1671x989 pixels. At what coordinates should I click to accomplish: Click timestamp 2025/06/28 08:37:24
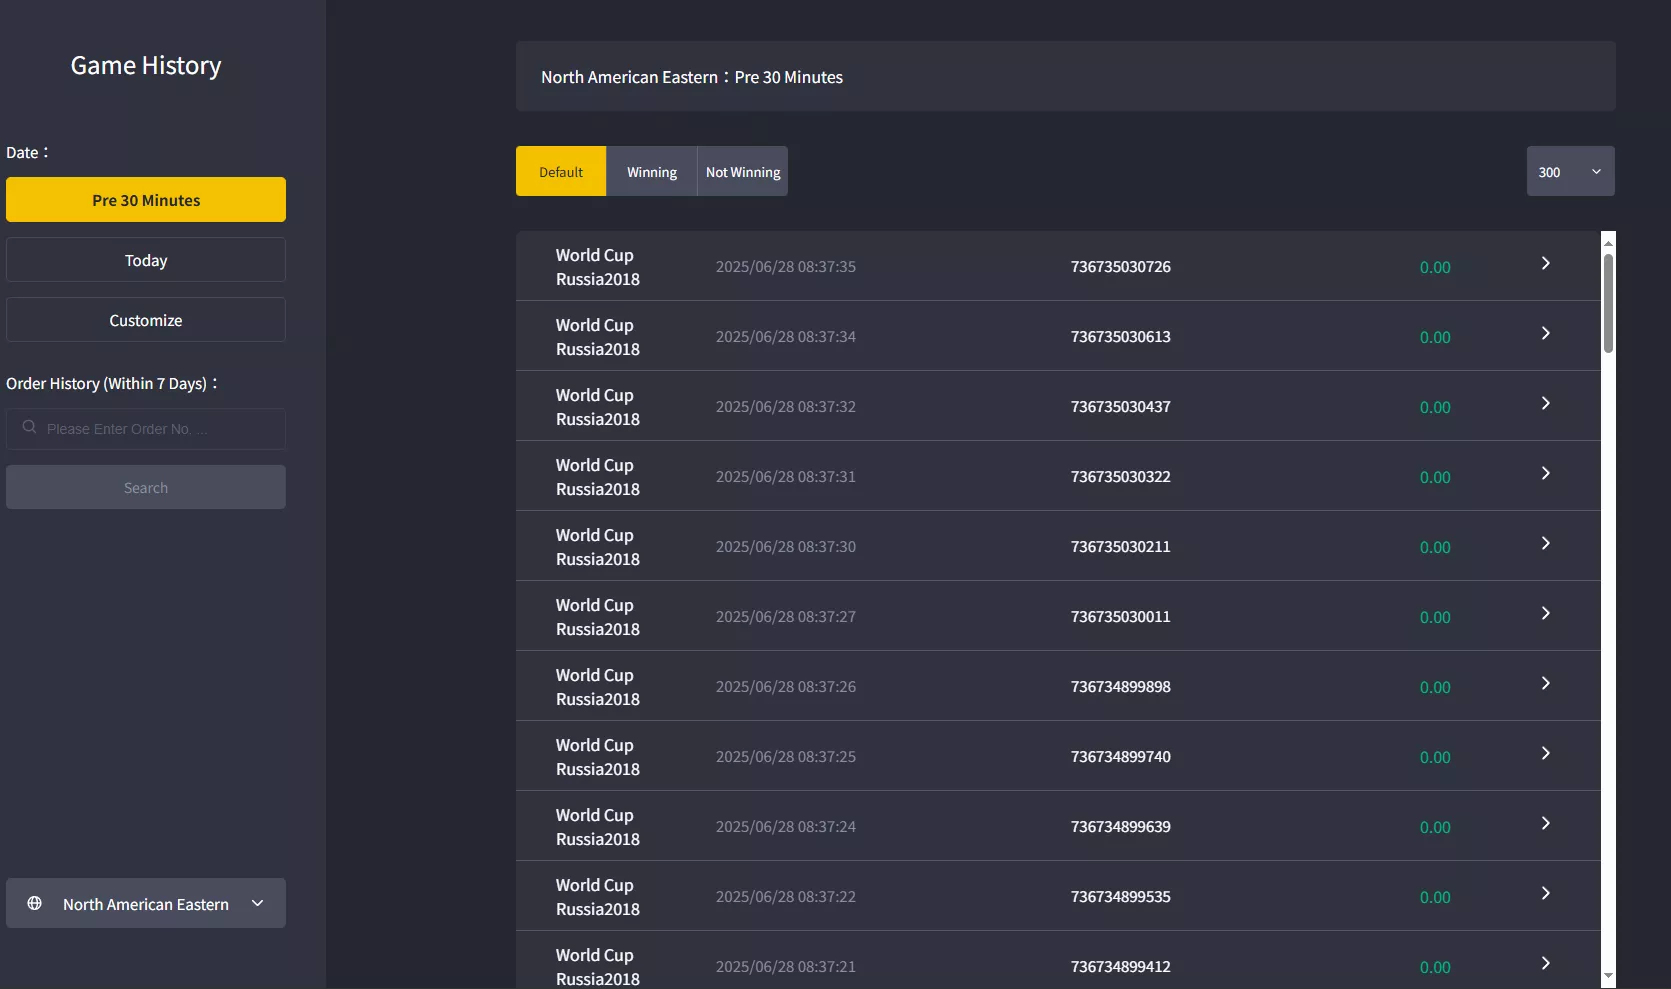(786, 827)
